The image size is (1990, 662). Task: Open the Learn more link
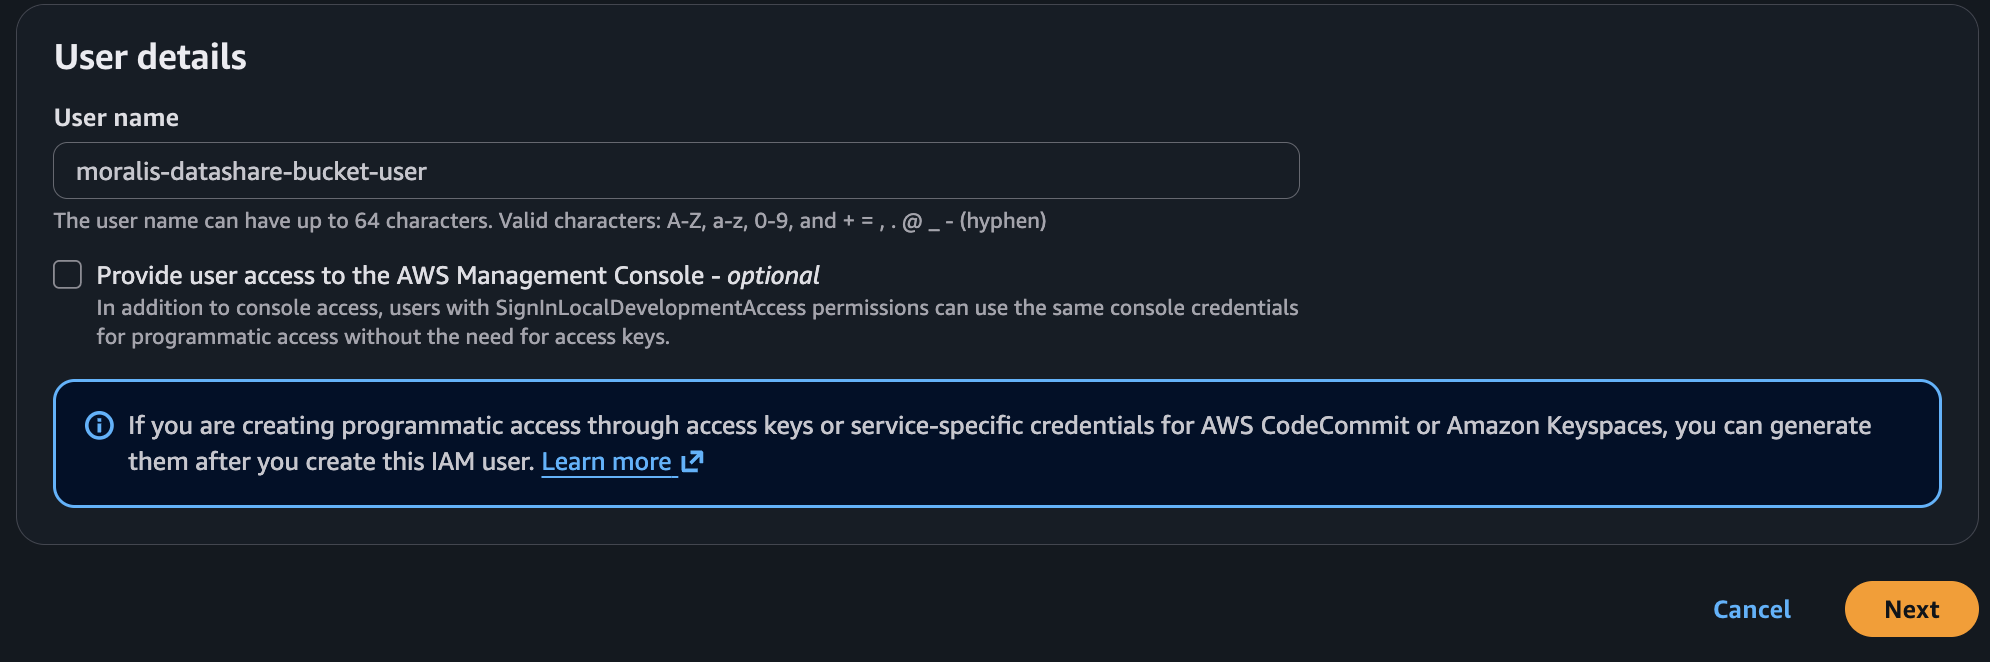pos(606,461)
